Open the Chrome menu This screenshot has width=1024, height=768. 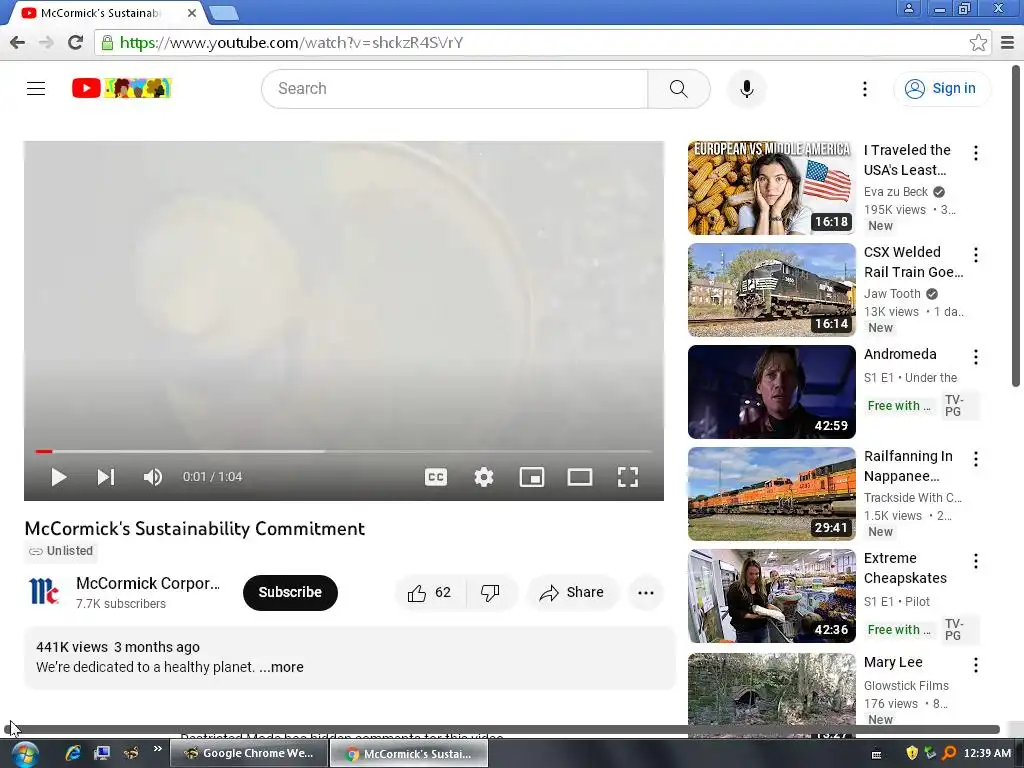pyautogui.click(x=1008, y=42)
